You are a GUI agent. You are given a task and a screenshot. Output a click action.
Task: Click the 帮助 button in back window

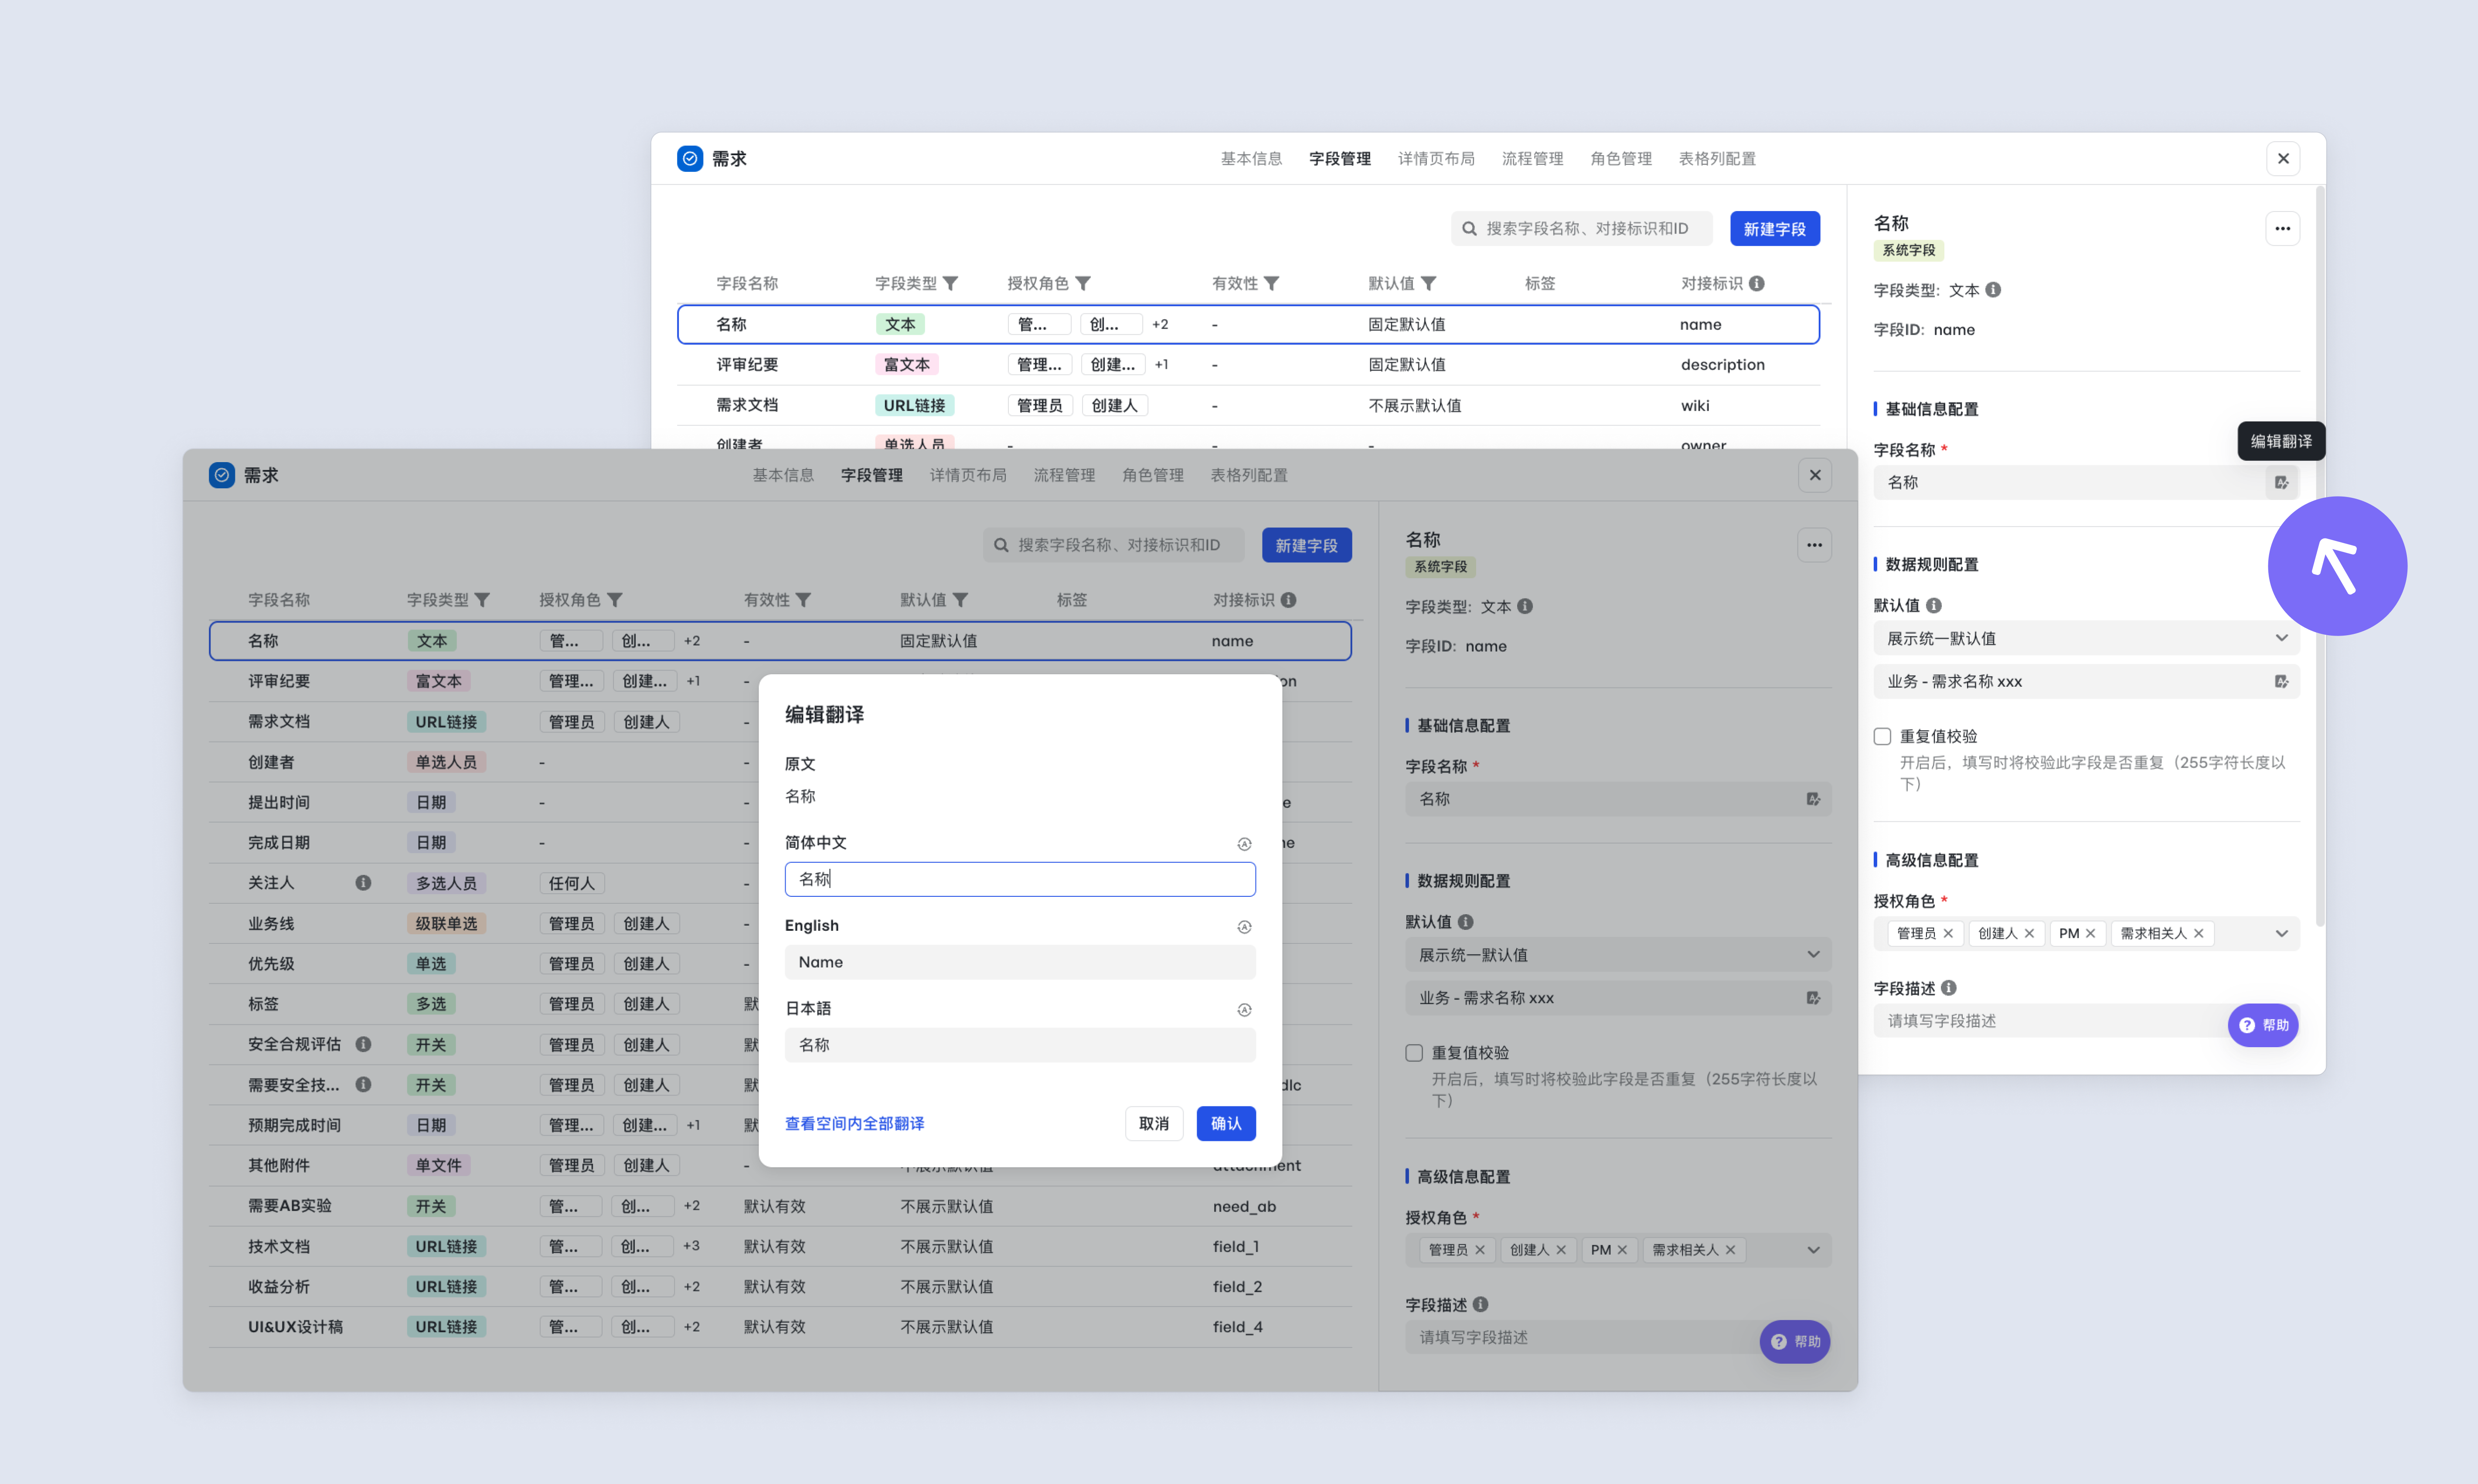[2263, 1026]
